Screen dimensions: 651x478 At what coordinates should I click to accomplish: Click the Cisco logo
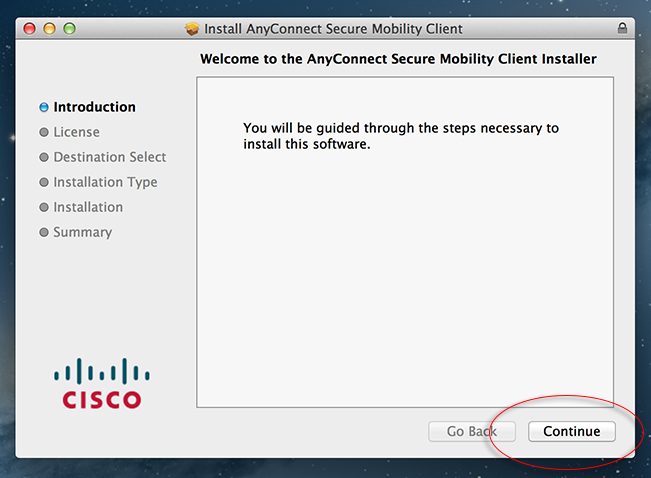pyautogui.click(x=102, y=383)
